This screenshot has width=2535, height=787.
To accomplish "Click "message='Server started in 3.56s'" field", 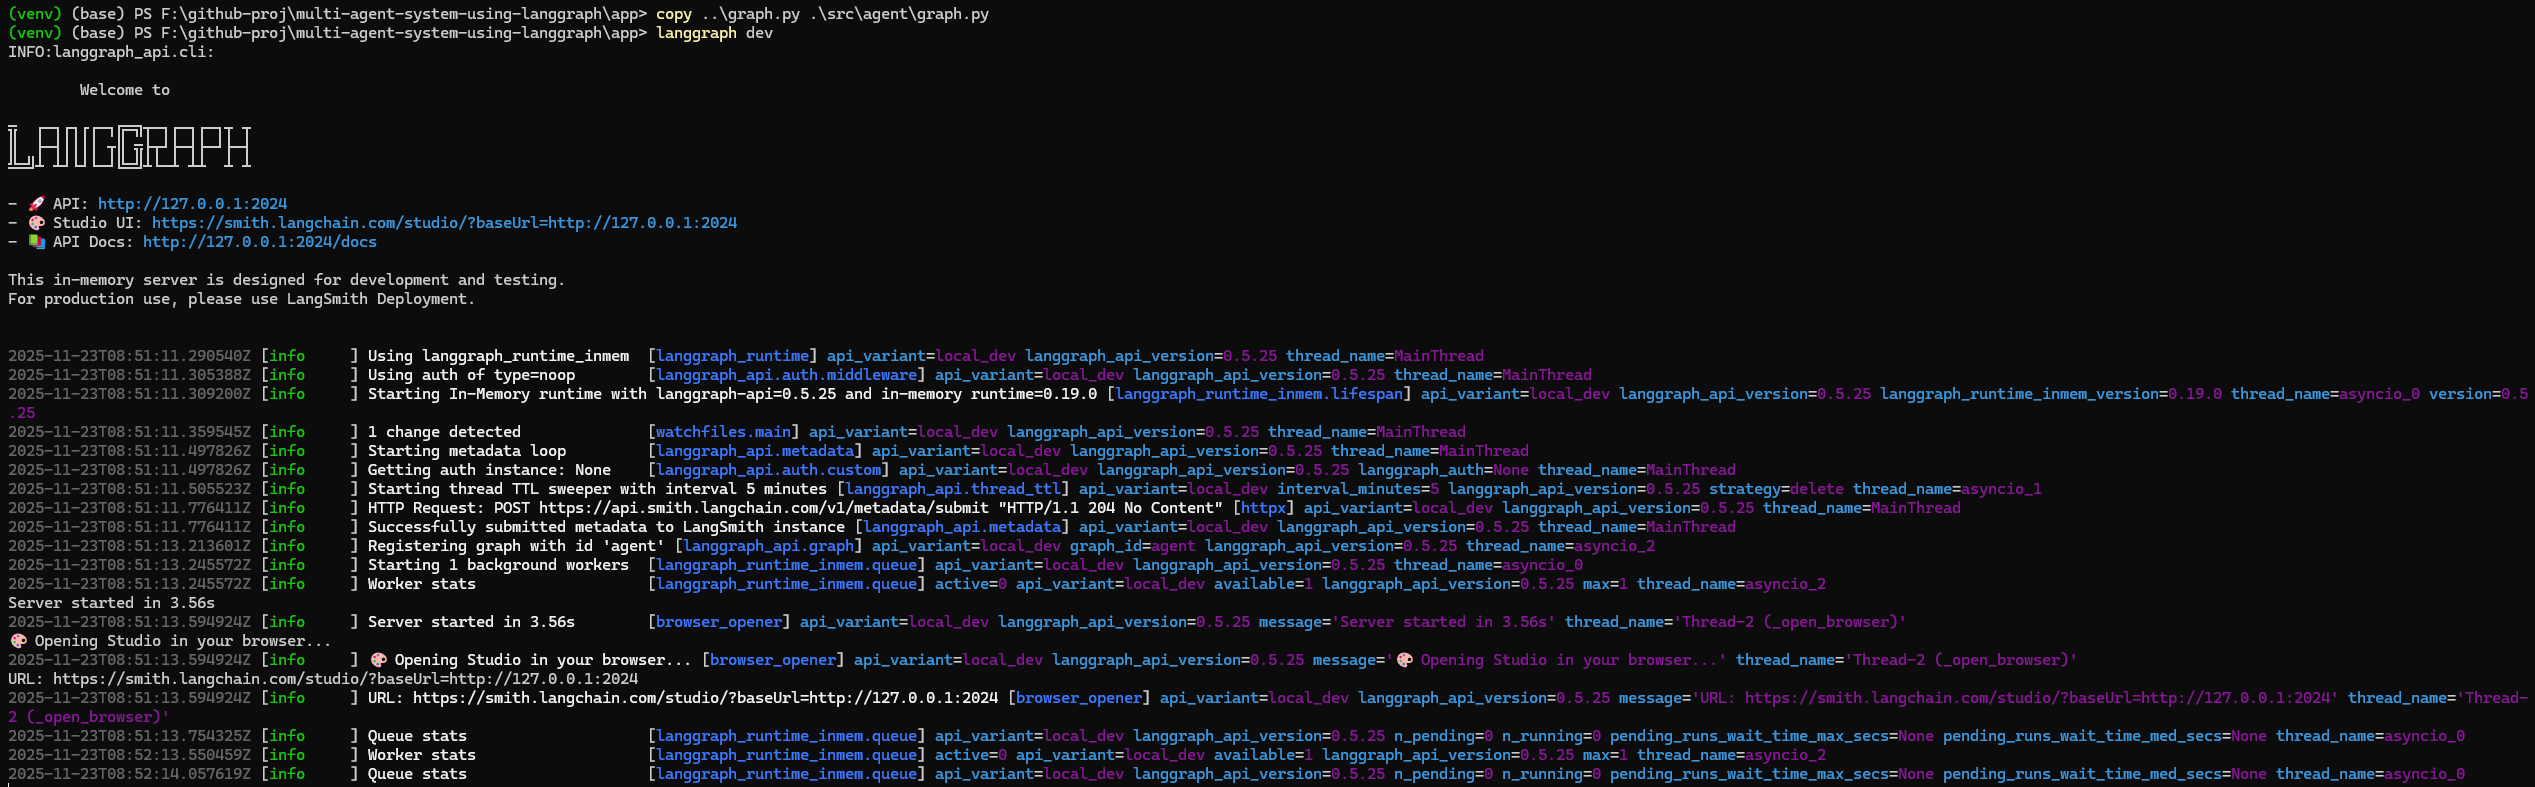I will (x=1407, y=622).
